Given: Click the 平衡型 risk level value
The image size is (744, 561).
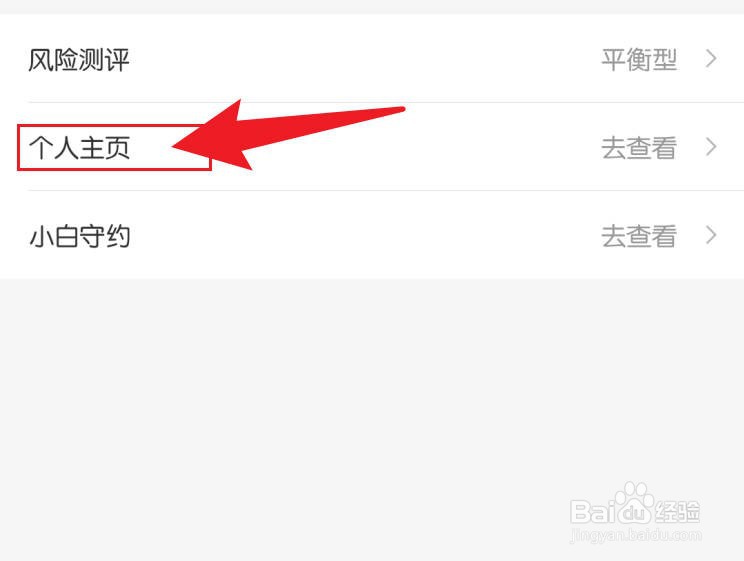Looking at the screenshot, I should point(639,59).
